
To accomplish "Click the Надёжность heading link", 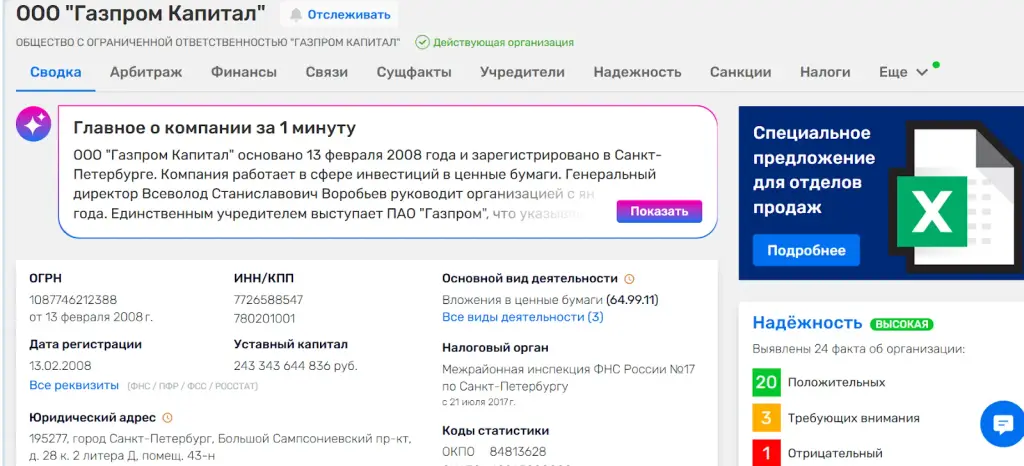I will [807, 323].
